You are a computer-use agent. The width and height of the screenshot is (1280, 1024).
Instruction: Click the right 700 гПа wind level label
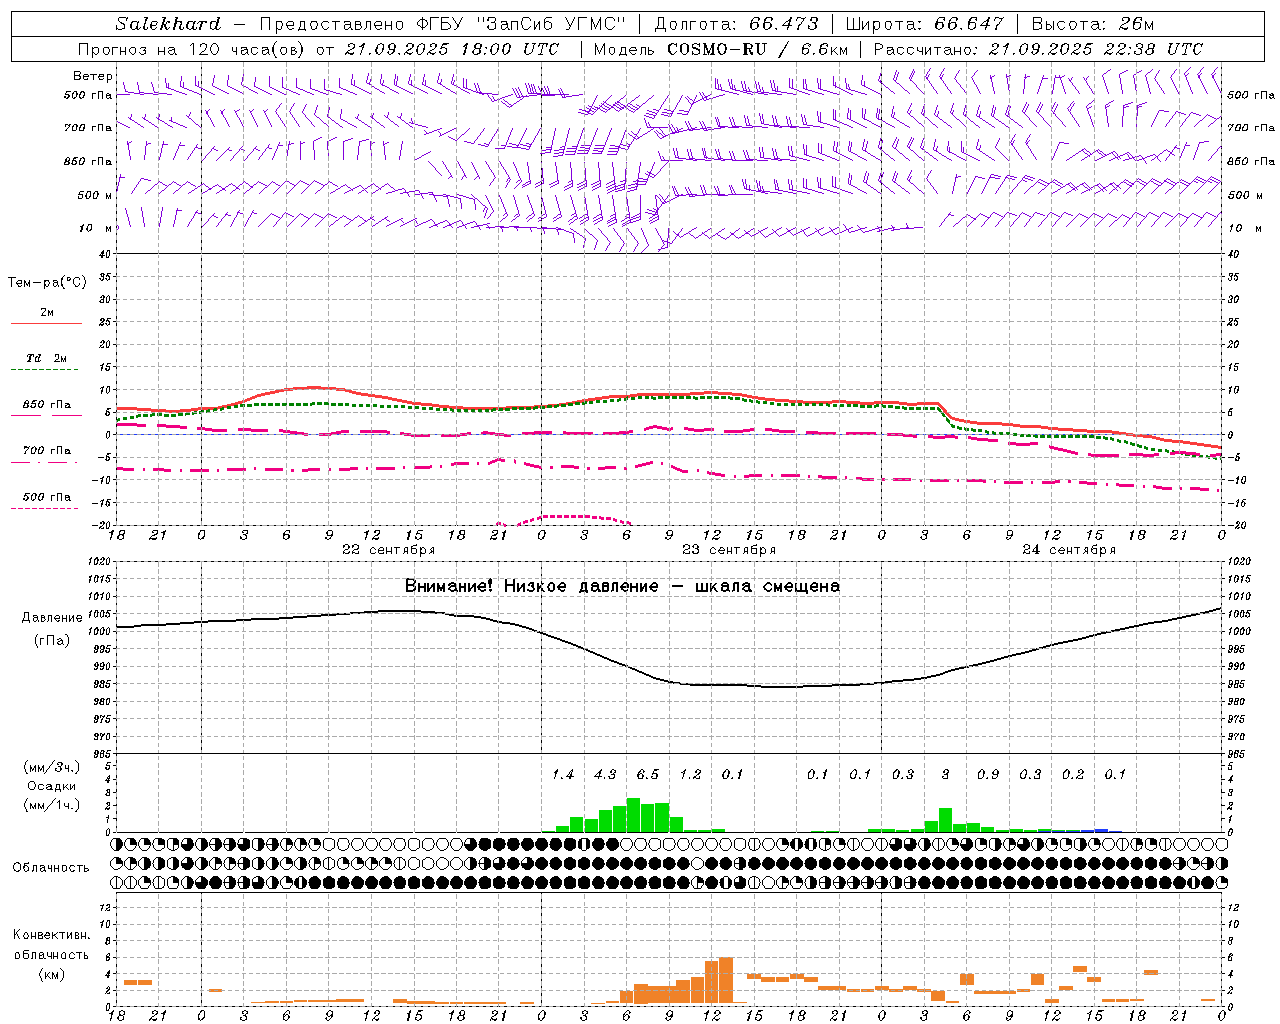(1251, 128)
